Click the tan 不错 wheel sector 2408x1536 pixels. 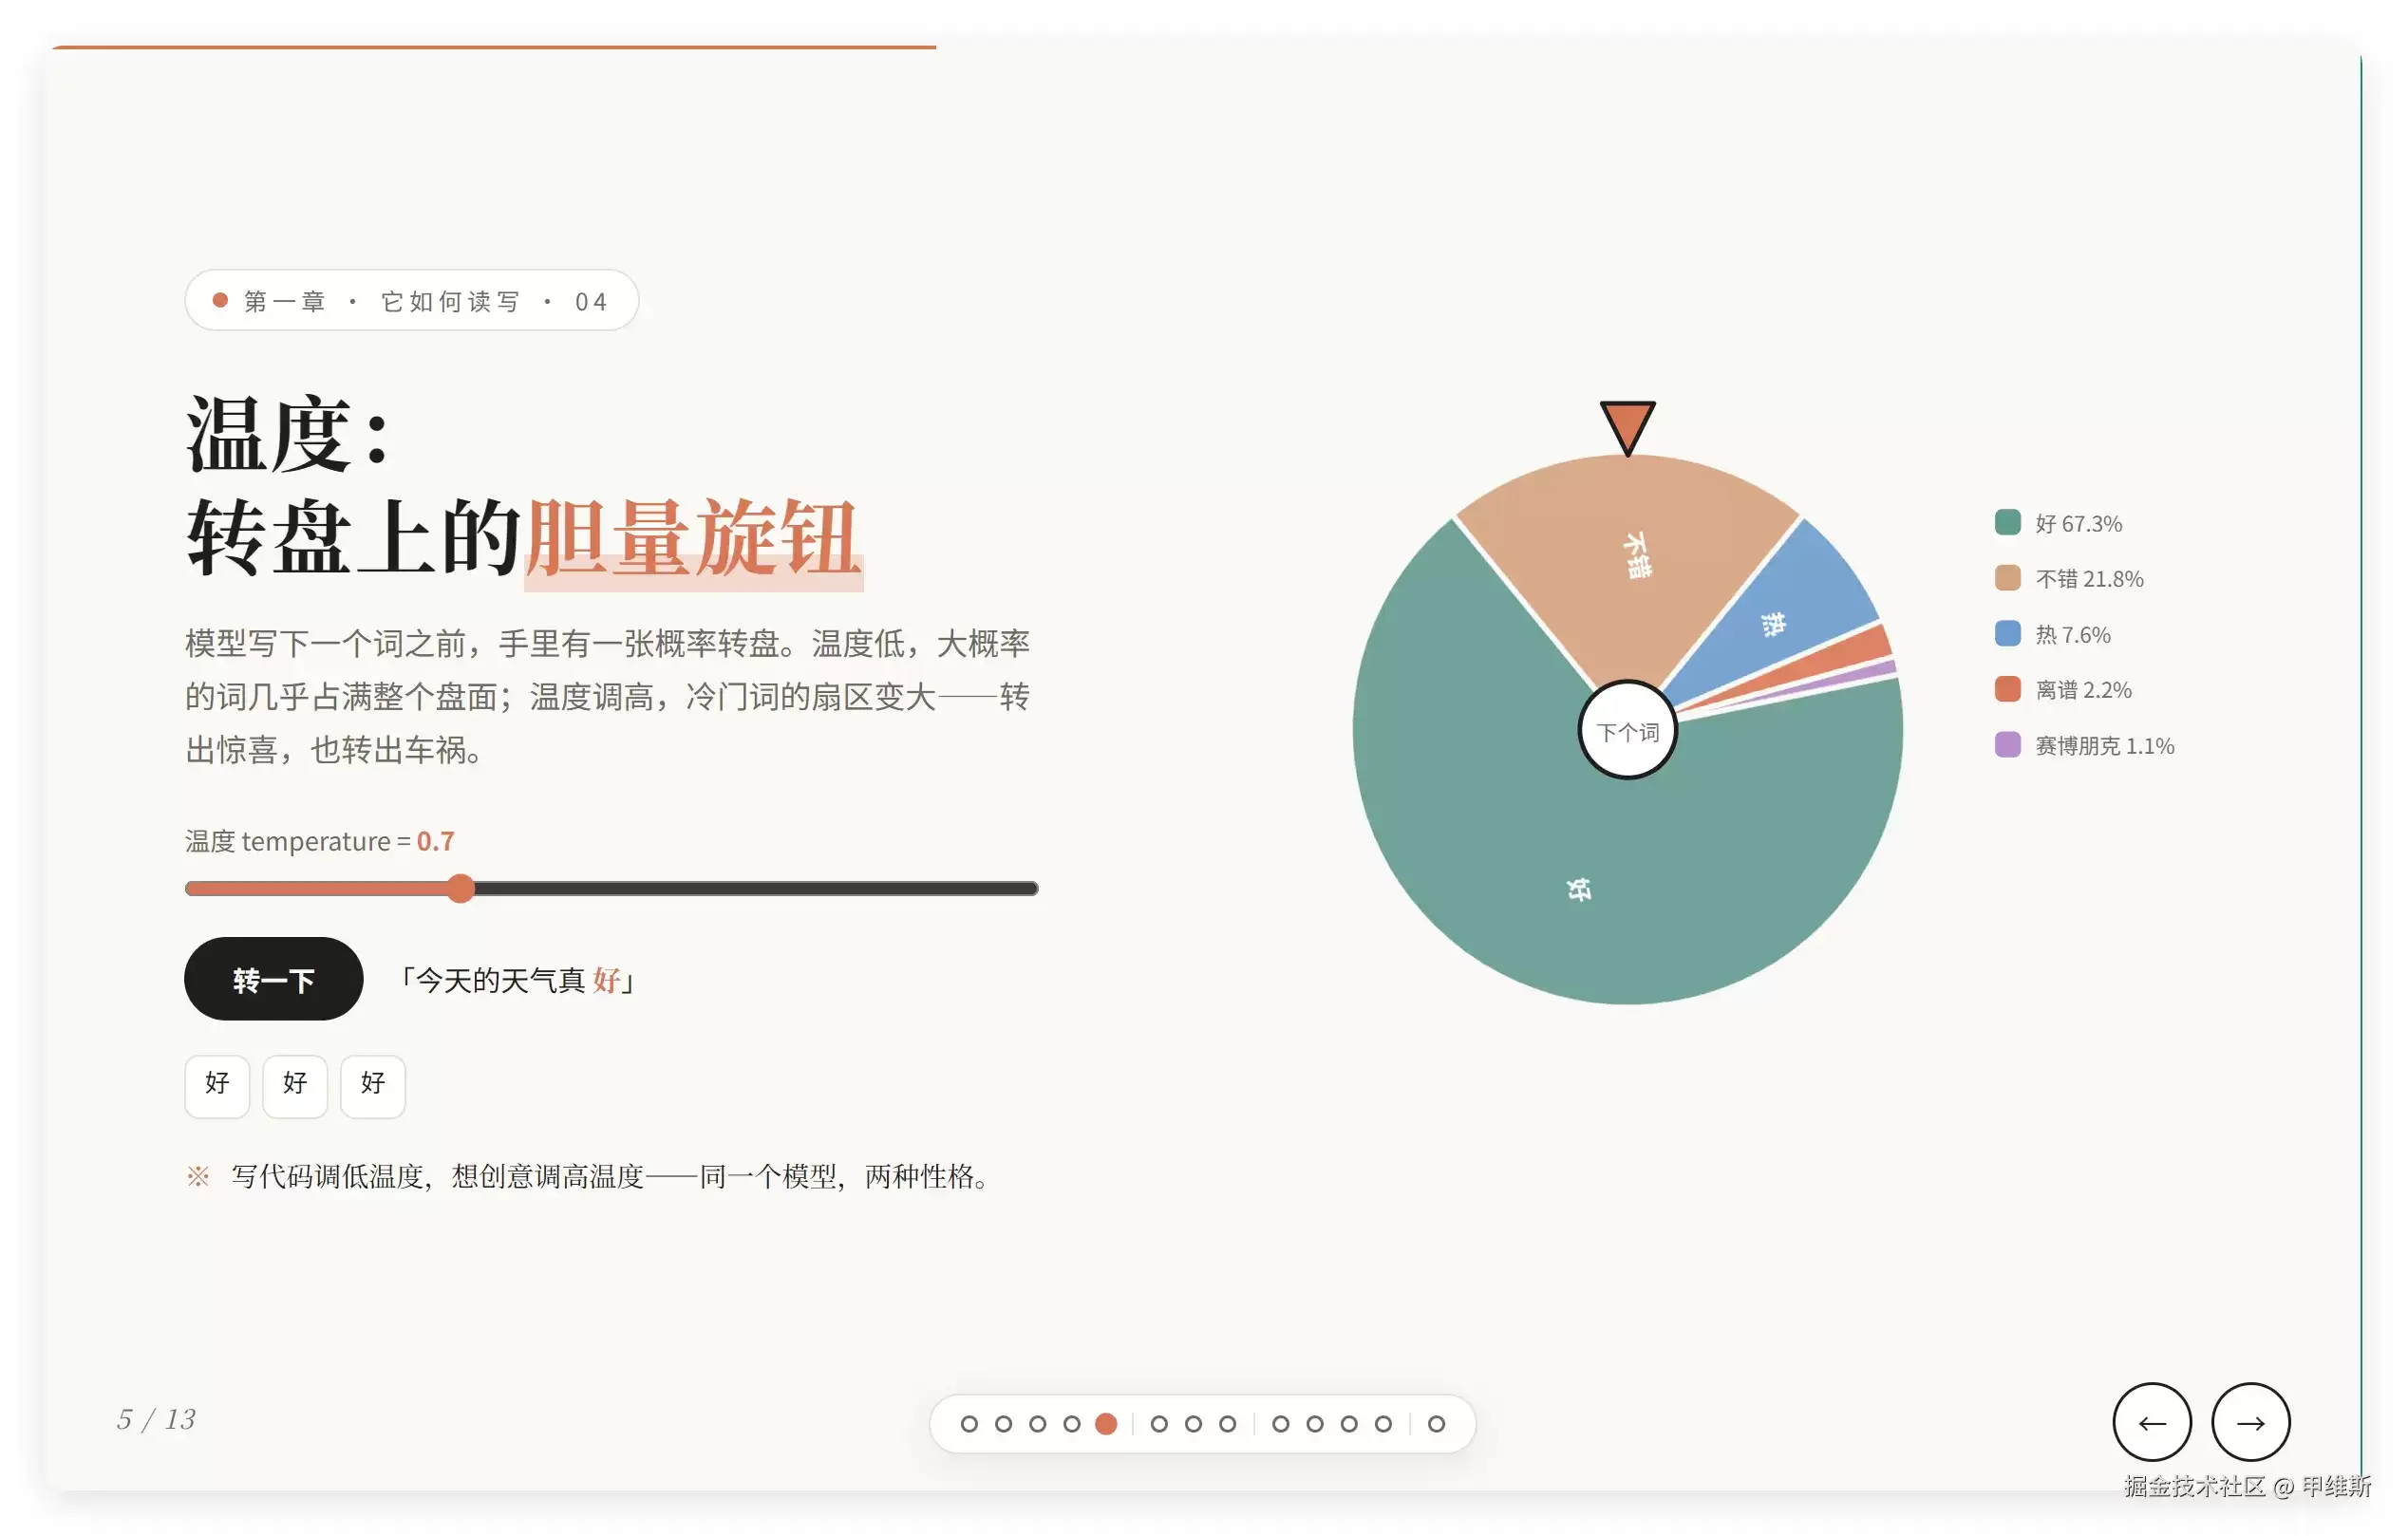1630,560
